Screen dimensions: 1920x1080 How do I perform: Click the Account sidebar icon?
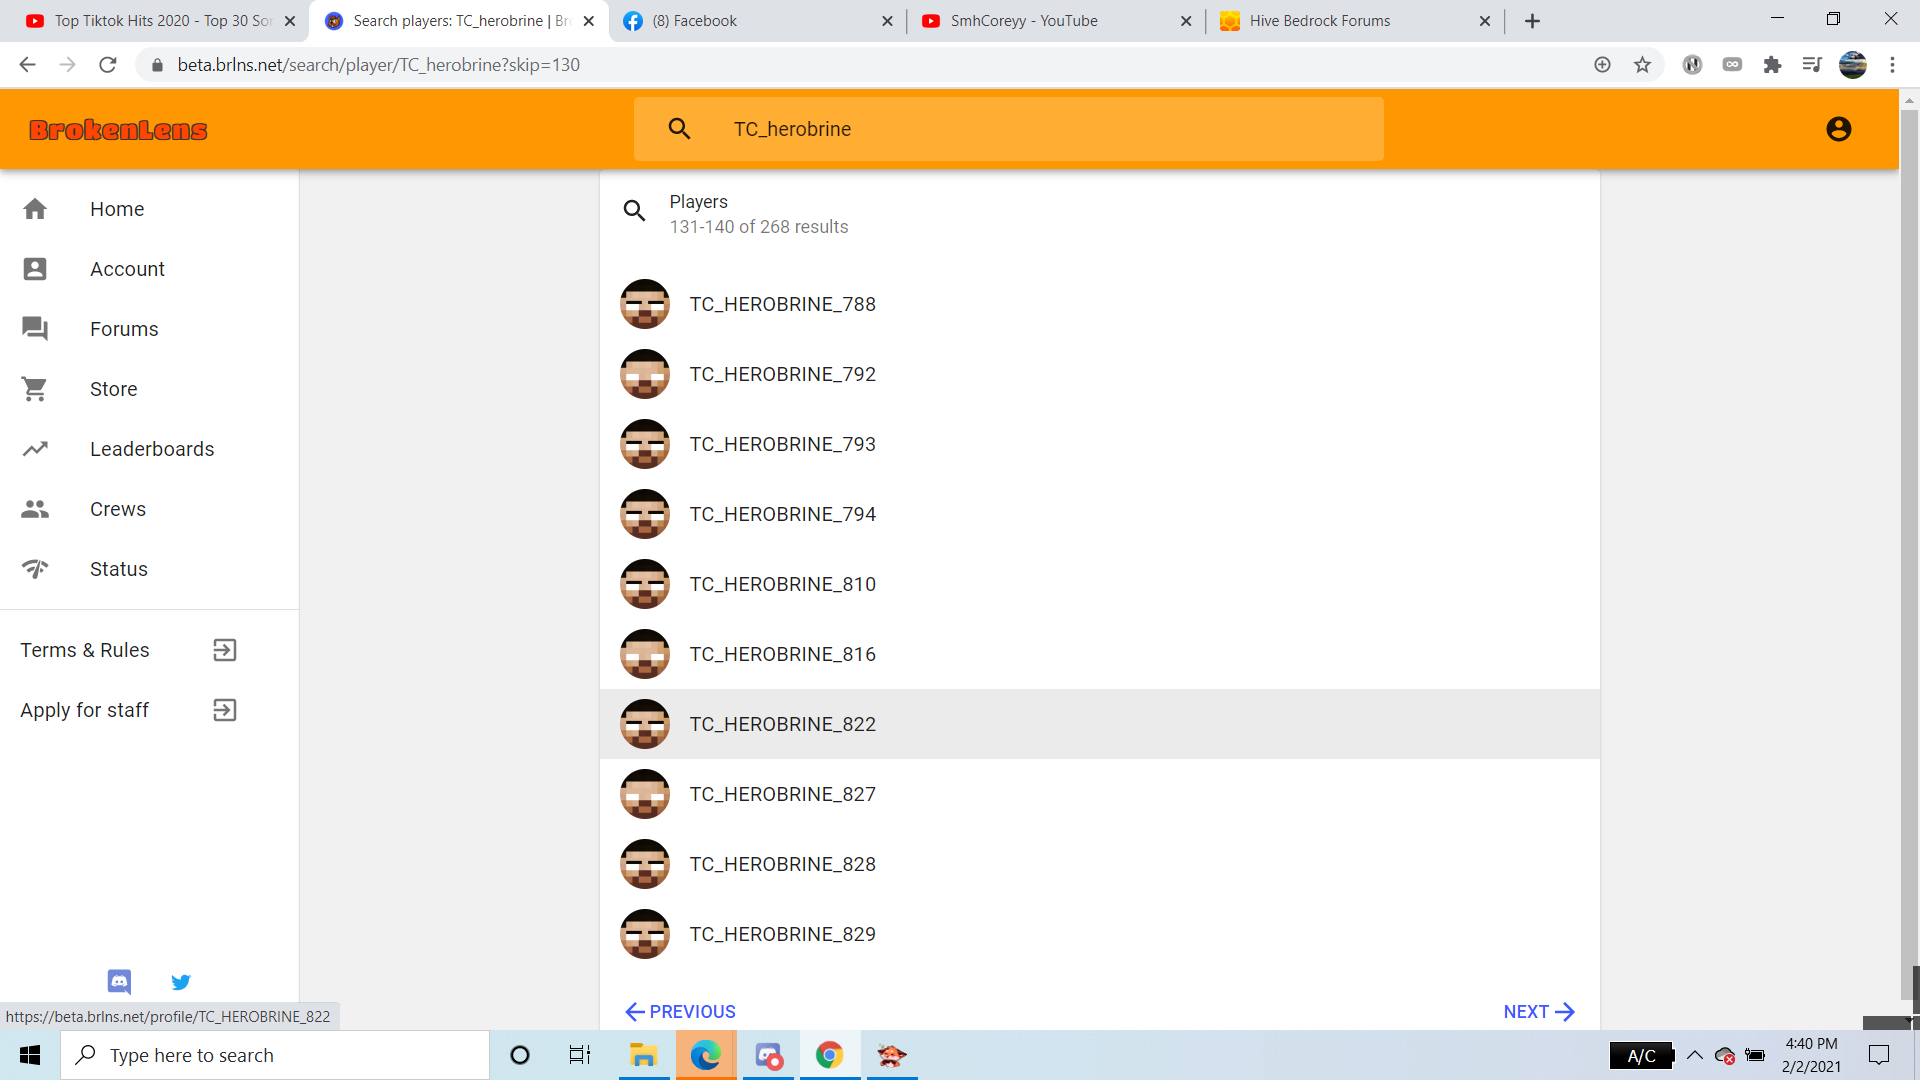[x=35, y=269]
